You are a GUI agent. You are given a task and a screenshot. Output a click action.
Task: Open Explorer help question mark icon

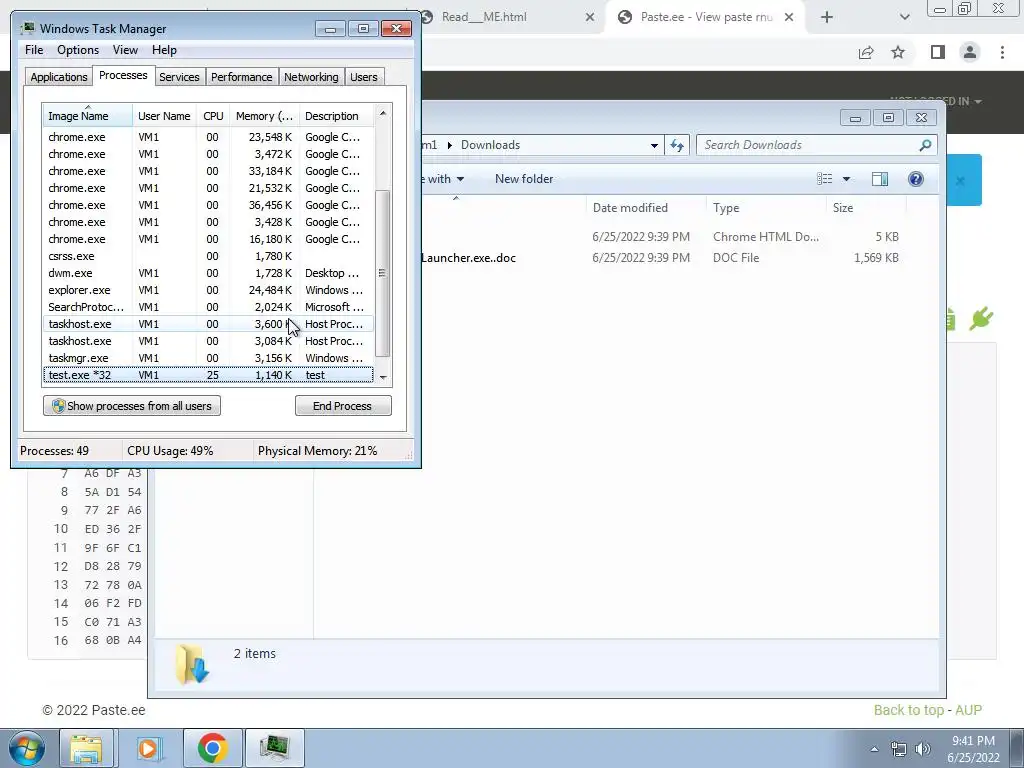pyautogui.click(x=916, y=179)
